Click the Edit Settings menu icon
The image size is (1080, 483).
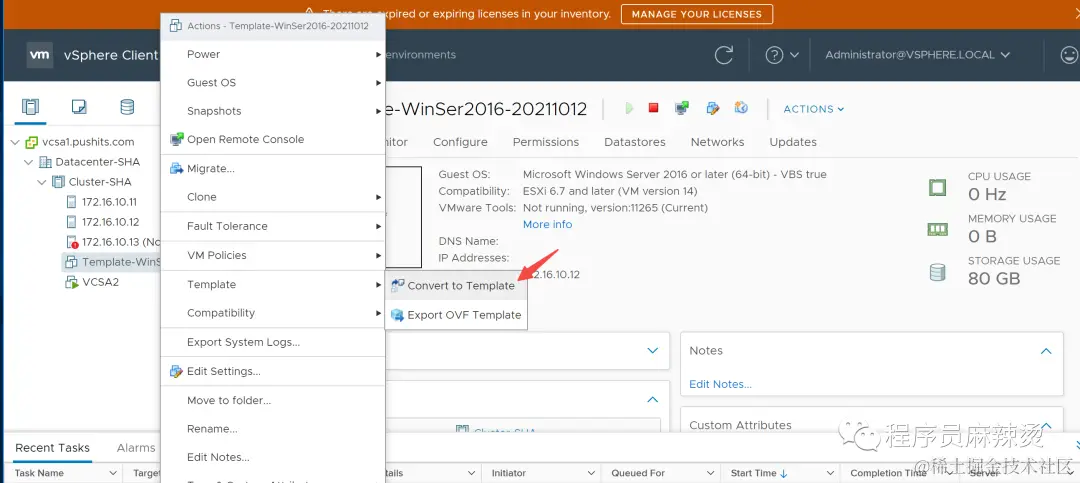[177, 371]
